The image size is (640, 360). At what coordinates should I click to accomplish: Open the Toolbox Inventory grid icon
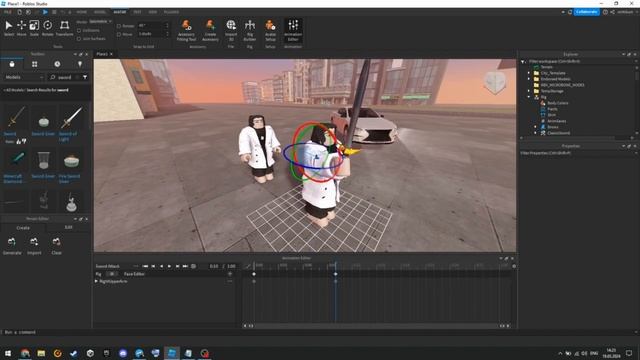[35, 64]
